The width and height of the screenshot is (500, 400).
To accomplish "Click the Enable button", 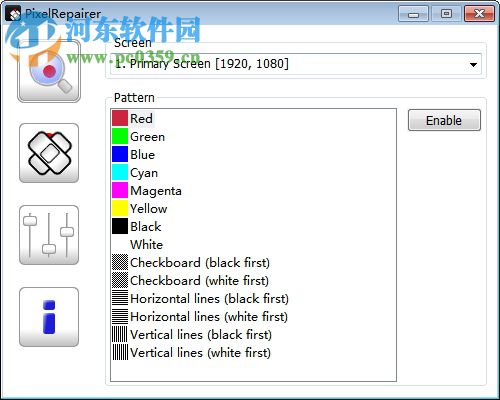I will (x=444, y=120).
